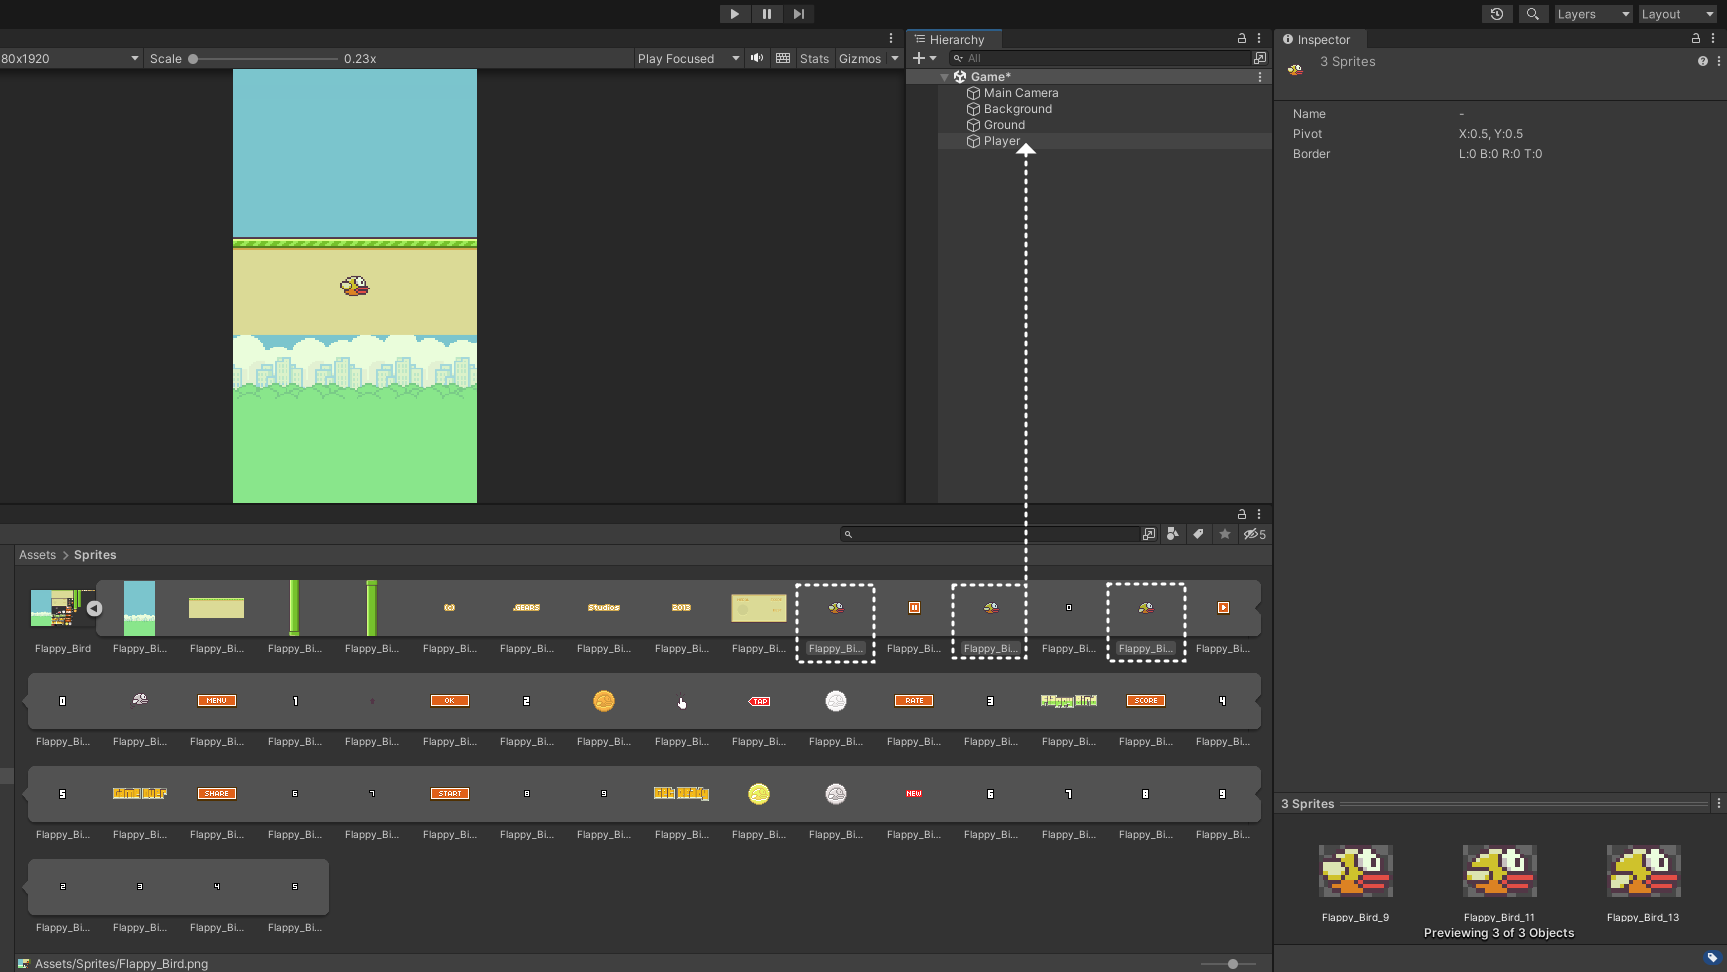1727x972 pixels.
Task: Open the Layers dropdown
Action: click(x=1593, y=14)
